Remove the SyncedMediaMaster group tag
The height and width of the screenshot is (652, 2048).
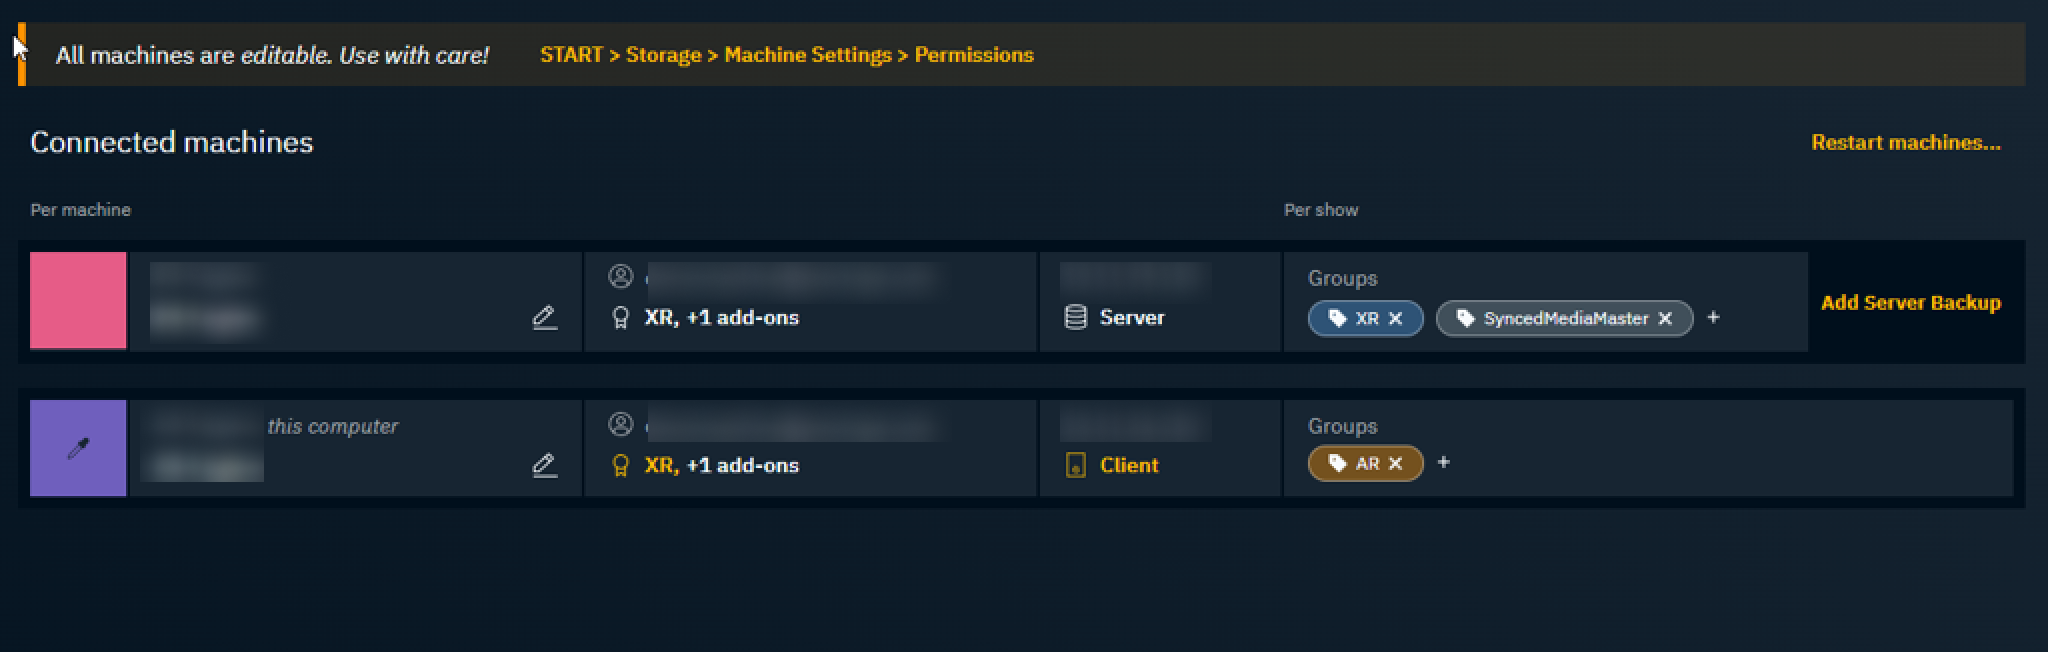tap(1665, 318)
